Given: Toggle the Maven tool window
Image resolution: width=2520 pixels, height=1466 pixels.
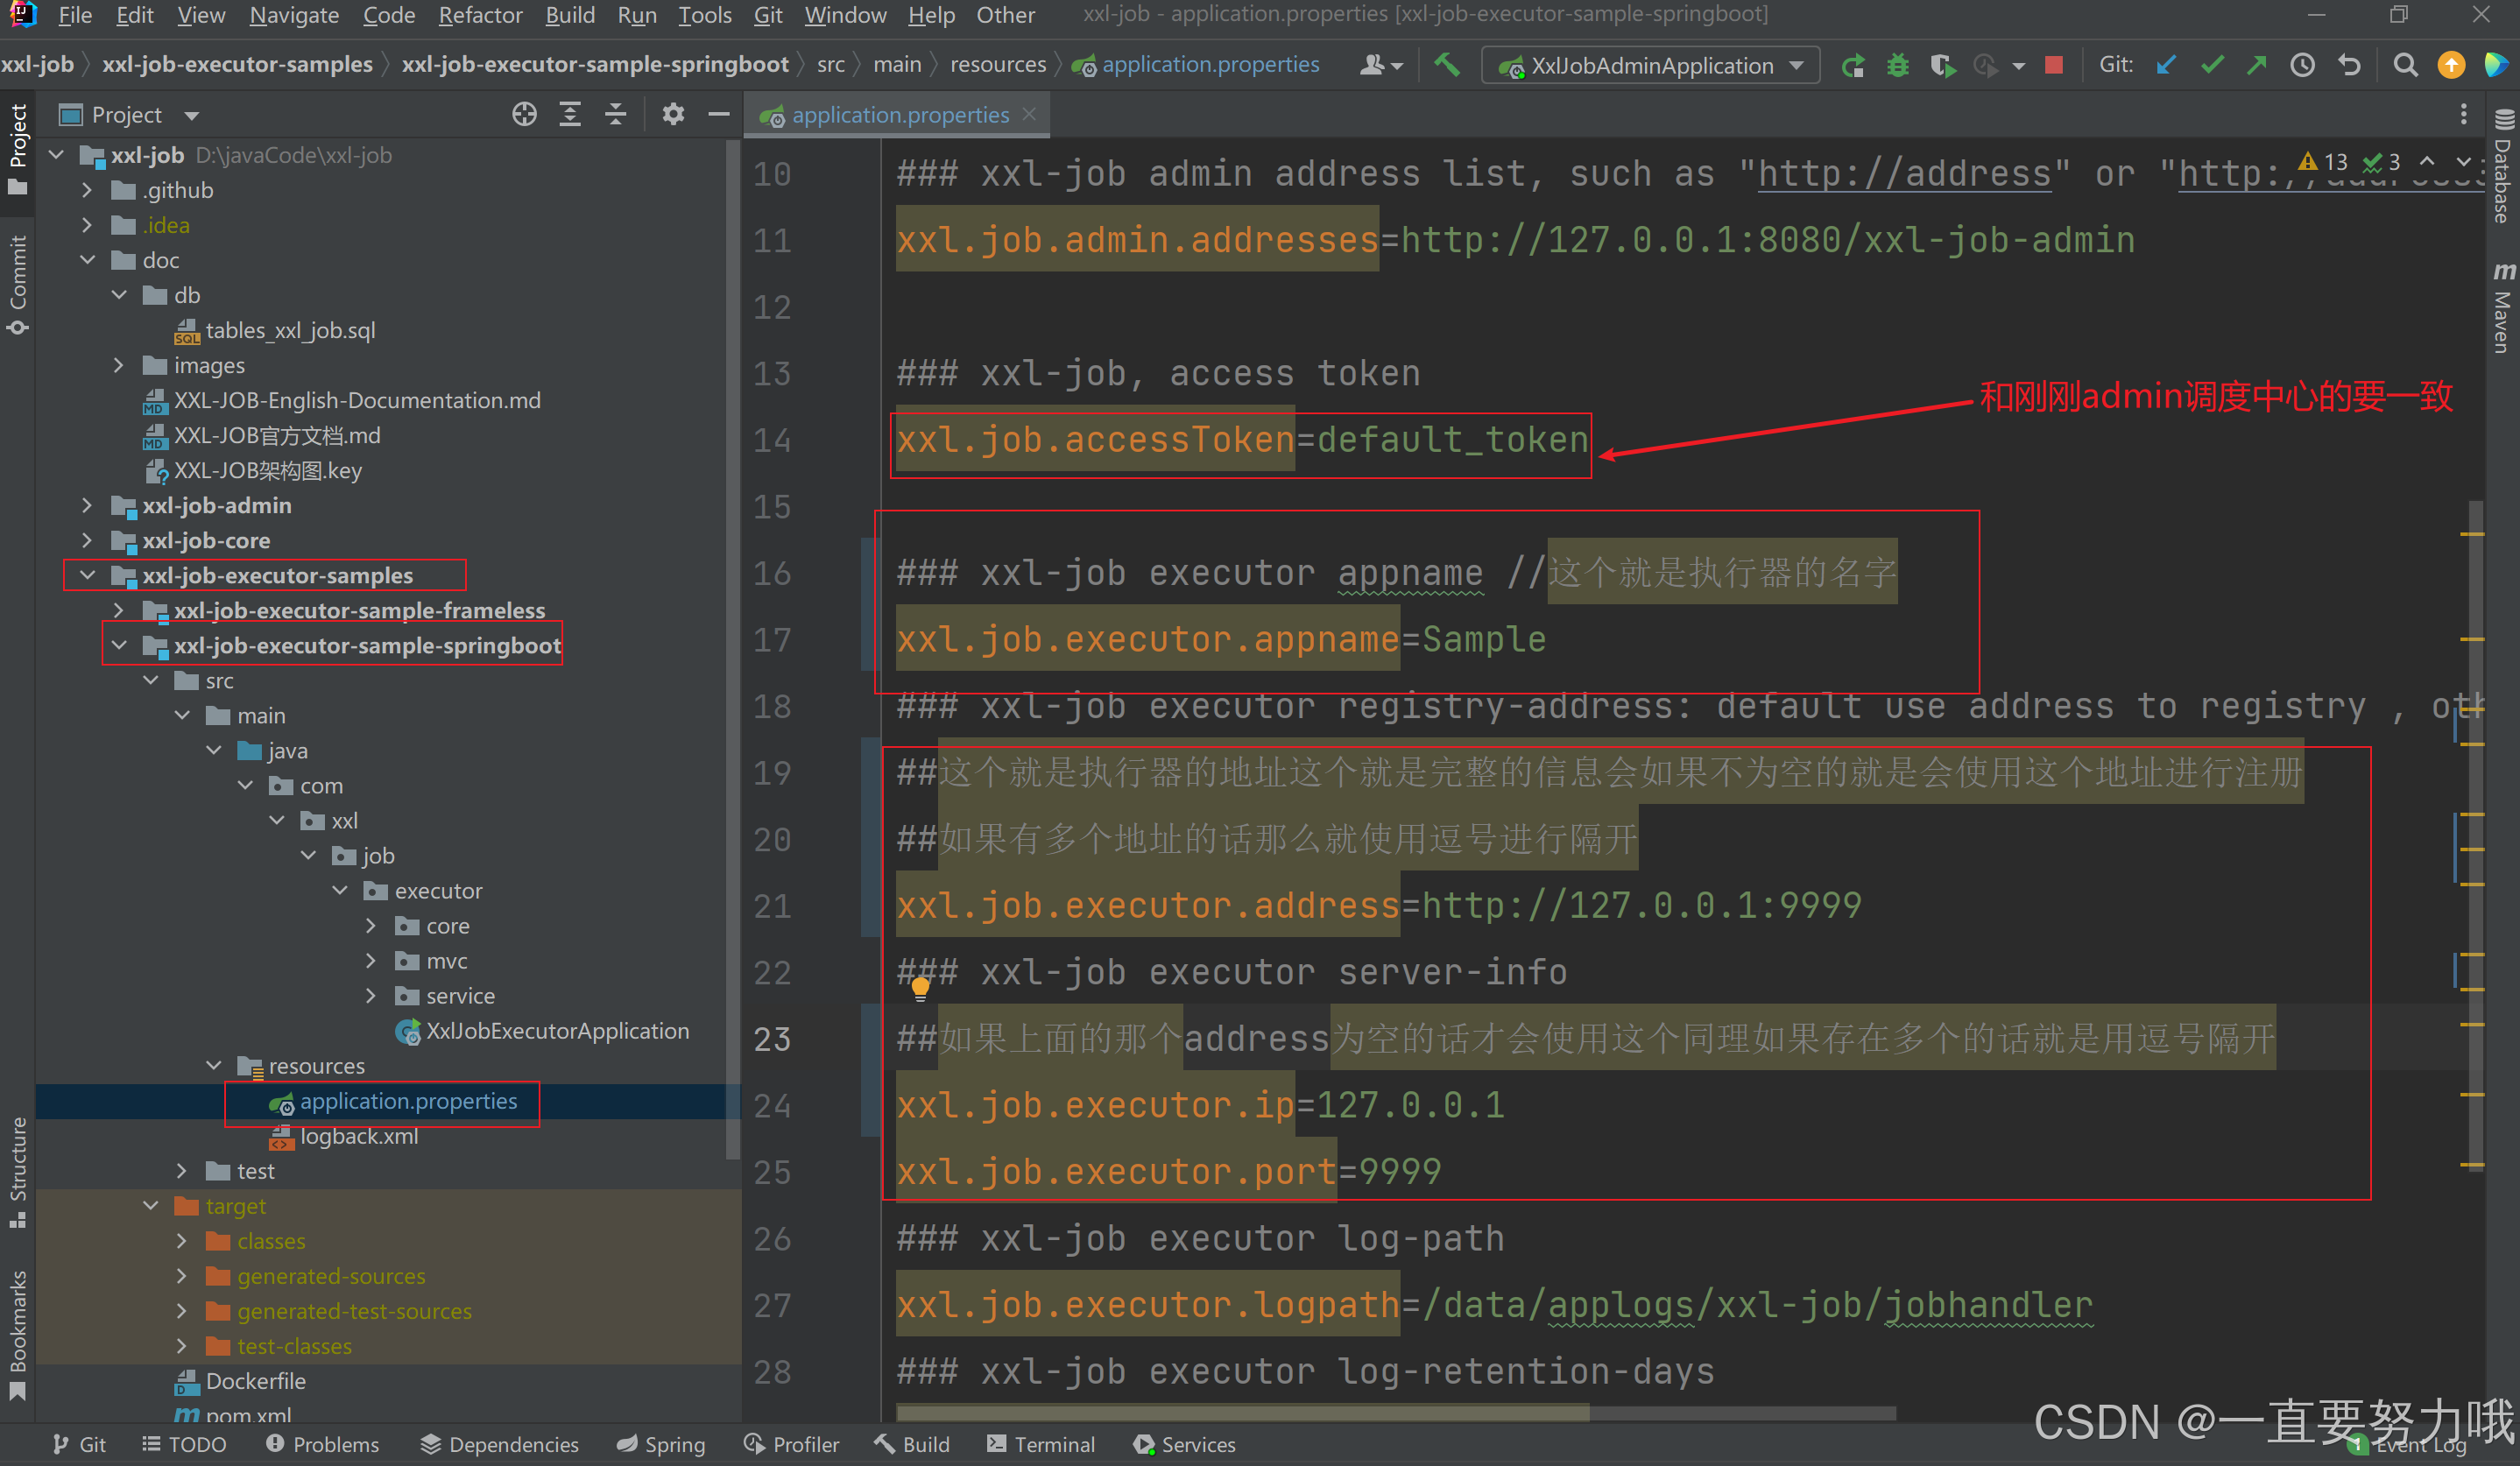Looking at the screenshot, I should coord(2503,310).
